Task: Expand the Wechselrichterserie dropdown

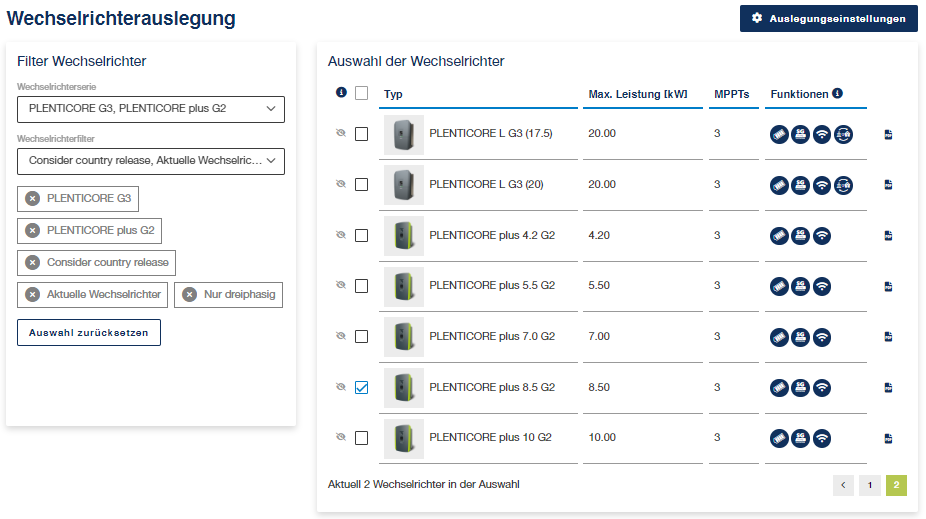Action: 151,109
